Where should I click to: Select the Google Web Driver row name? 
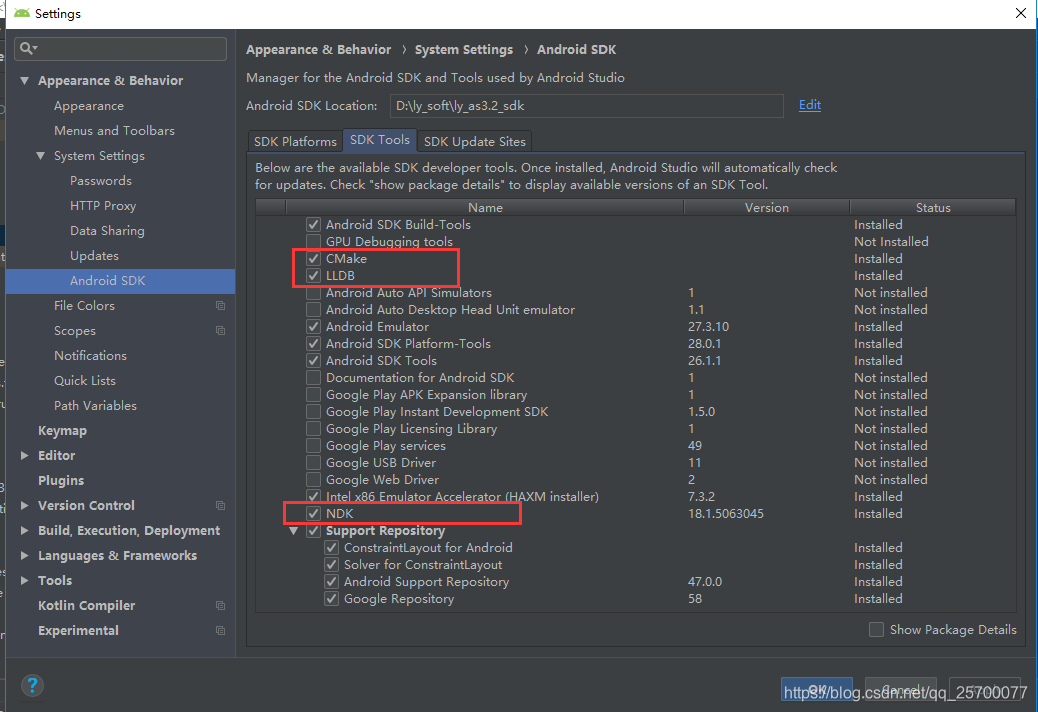(x=382, y=480)
